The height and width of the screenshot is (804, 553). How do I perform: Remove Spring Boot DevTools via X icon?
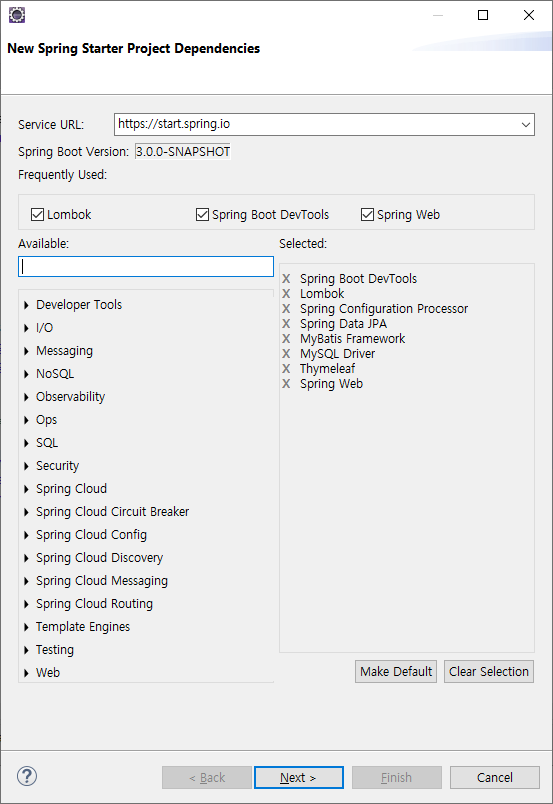(286, 279)
